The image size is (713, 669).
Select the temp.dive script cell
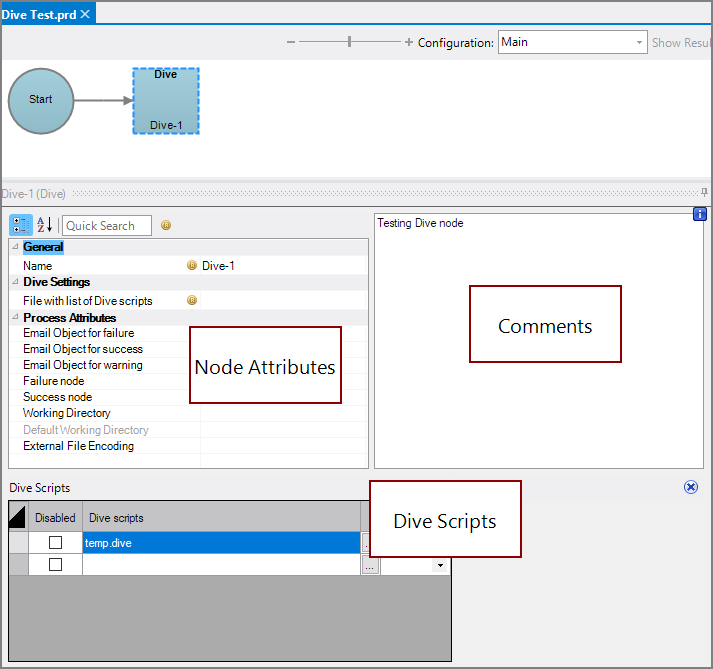pos(221,543)
